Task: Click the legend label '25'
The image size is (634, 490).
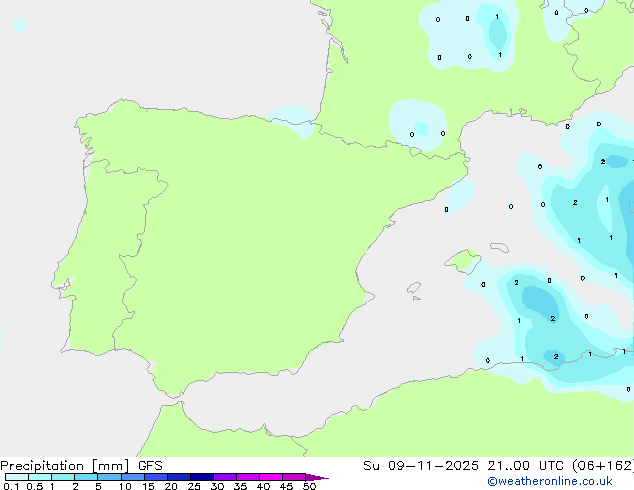Action: coord(194,486)
